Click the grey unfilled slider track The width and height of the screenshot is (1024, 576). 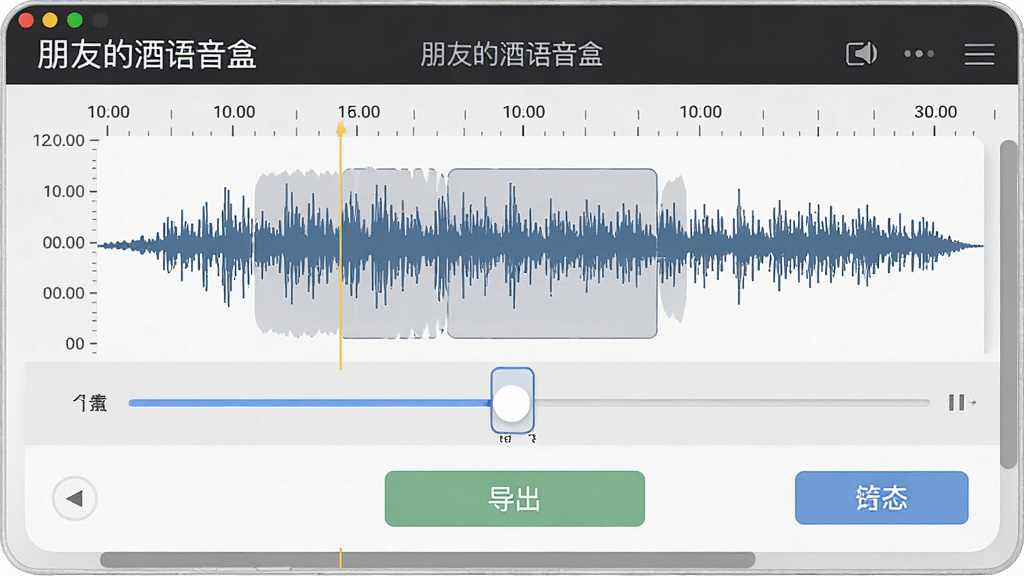point(731,403)
